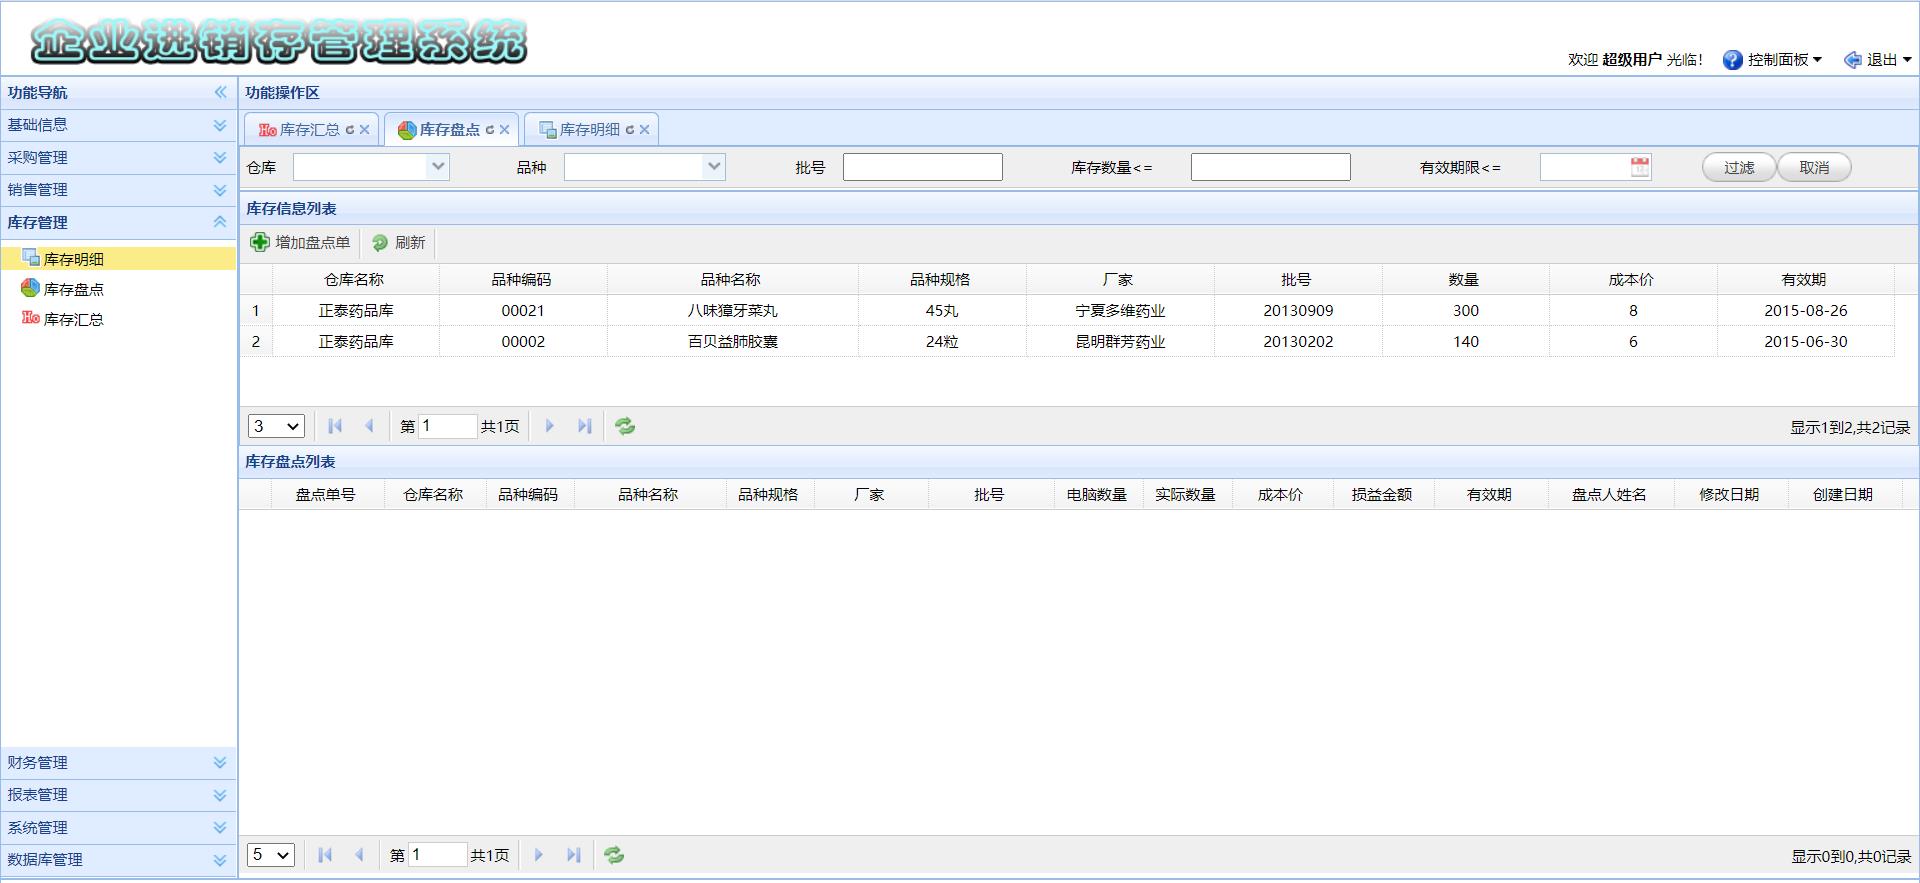Close the 库存汇总 tab

click(365, 130)
